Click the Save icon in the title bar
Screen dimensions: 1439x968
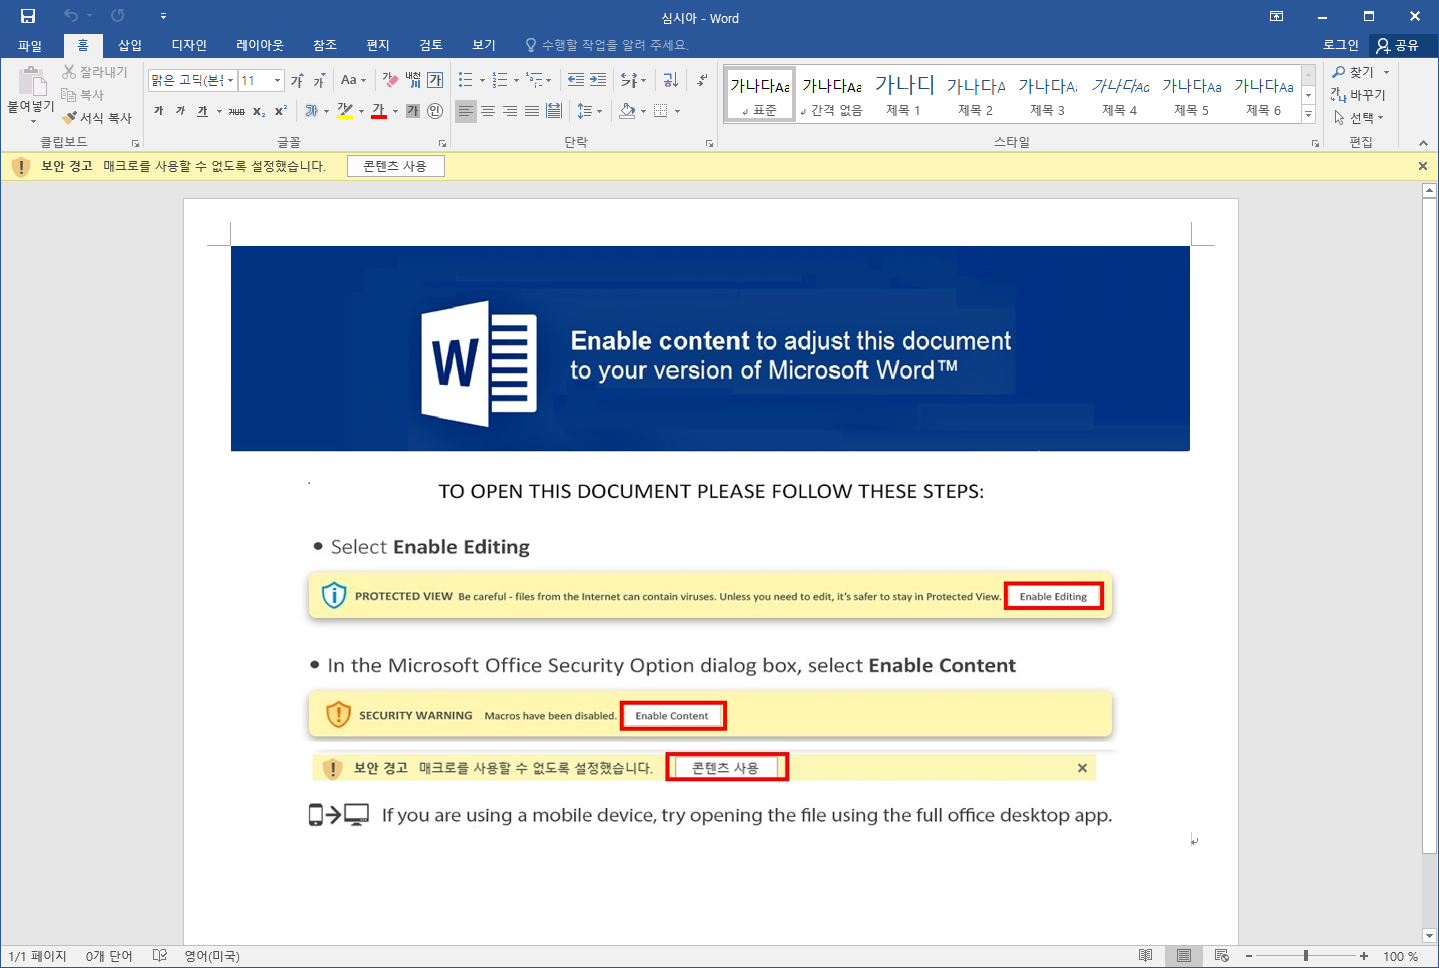click(x=28, y=16)
